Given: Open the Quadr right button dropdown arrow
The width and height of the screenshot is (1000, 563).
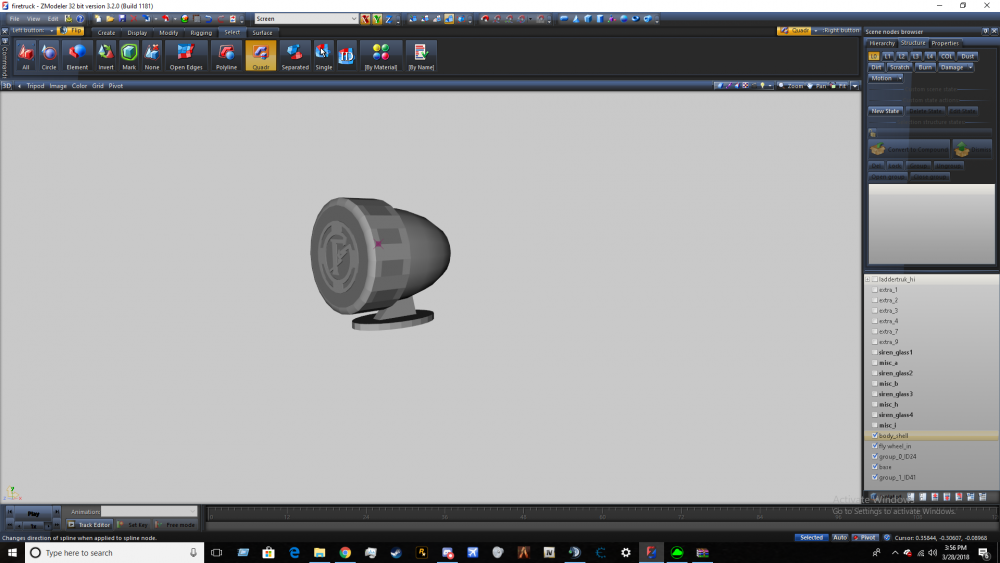Looking at the screenshot, I should [x=816, y=31].
